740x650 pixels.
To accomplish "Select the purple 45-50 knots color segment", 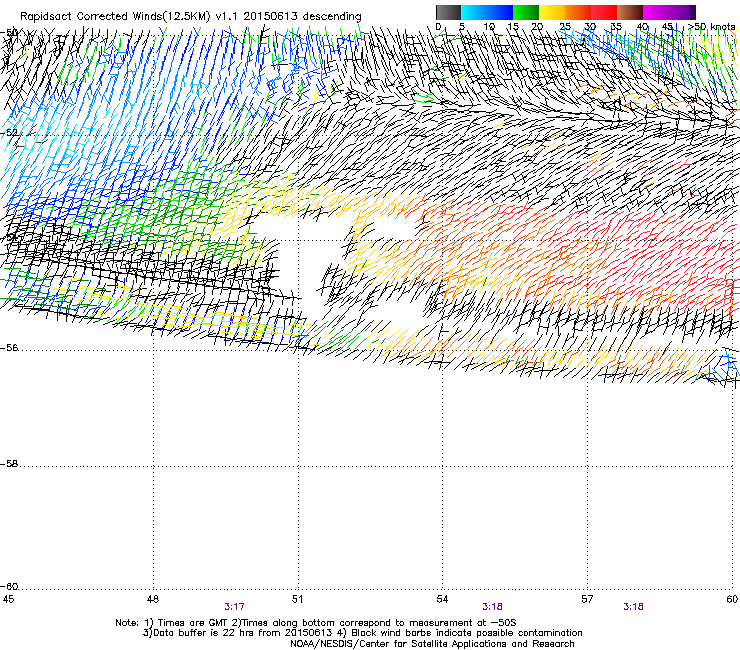I will tap(682, 12).
